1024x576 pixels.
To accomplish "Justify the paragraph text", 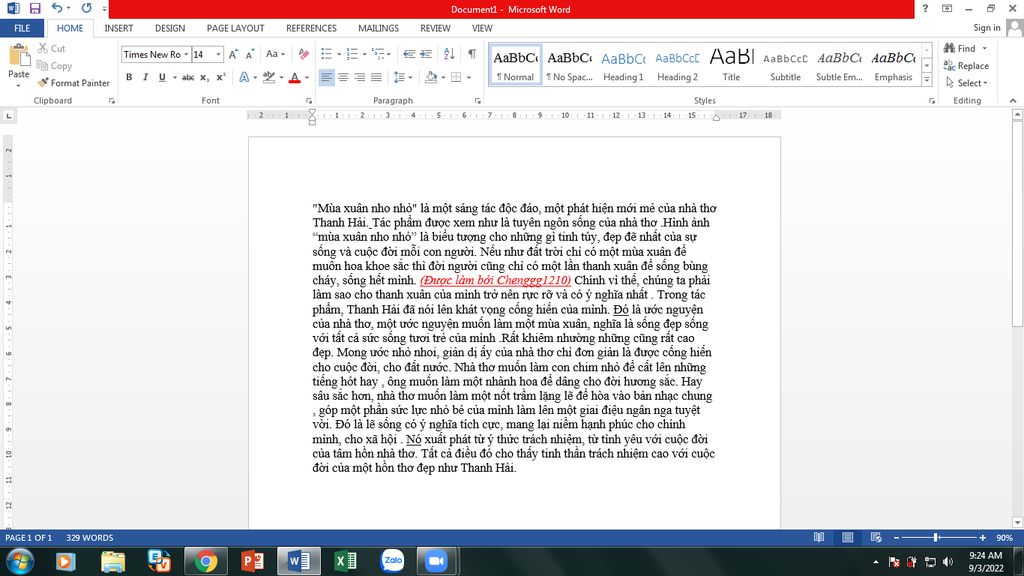I will click(376, 77).
